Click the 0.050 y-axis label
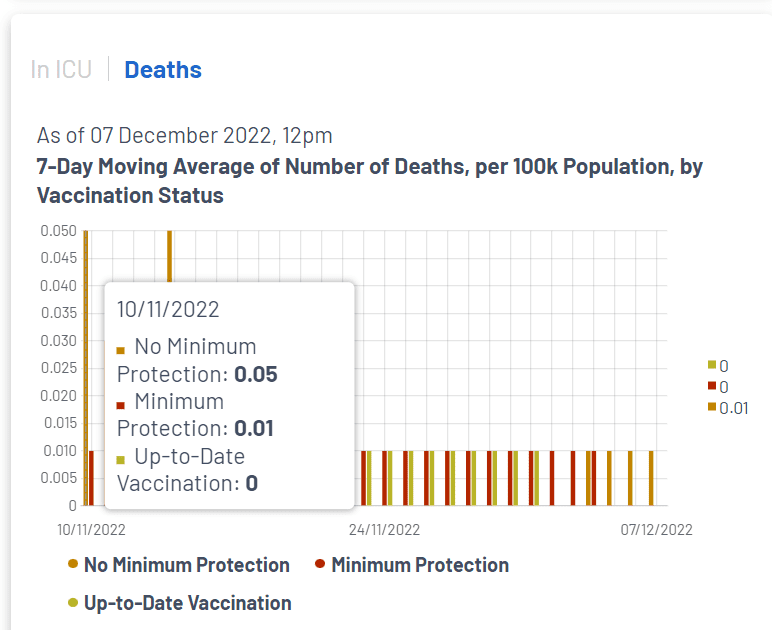 point(58,231)
